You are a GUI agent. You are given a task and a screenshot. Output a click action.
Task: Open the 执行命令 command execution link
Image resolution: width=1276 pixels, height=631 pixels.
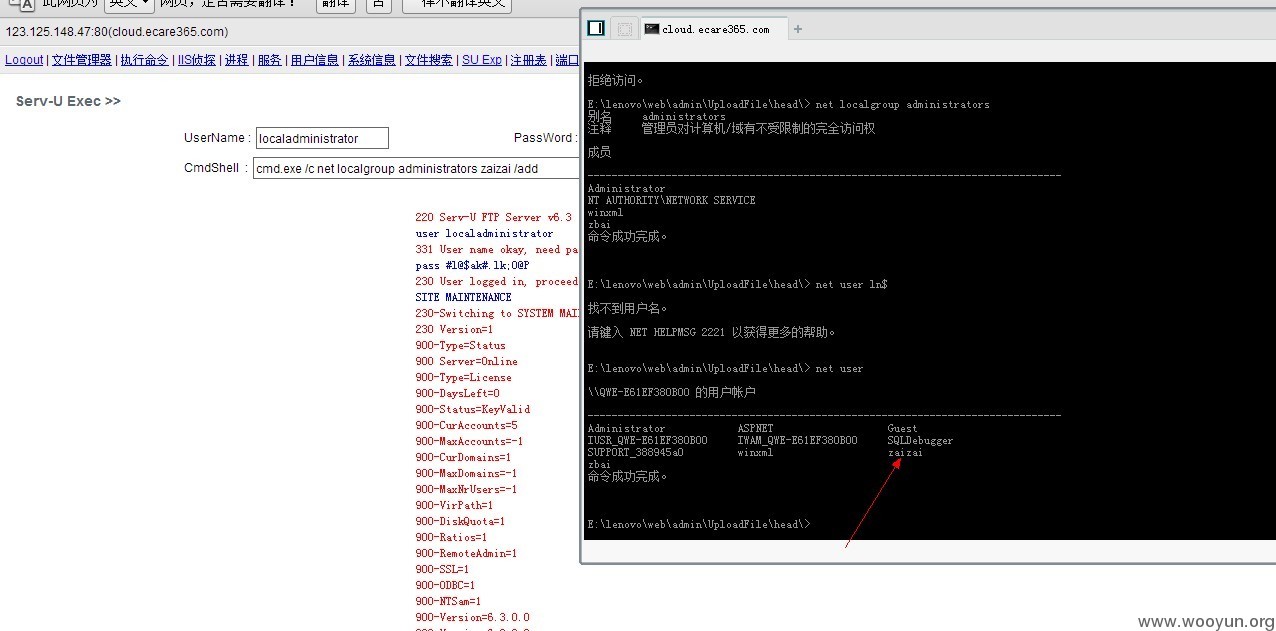pos(145,60)
